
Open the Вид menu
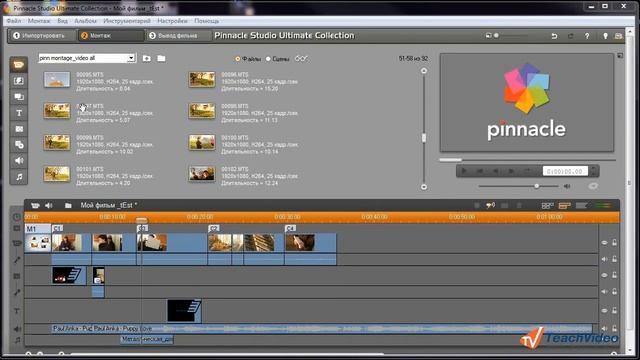(62, 21)
